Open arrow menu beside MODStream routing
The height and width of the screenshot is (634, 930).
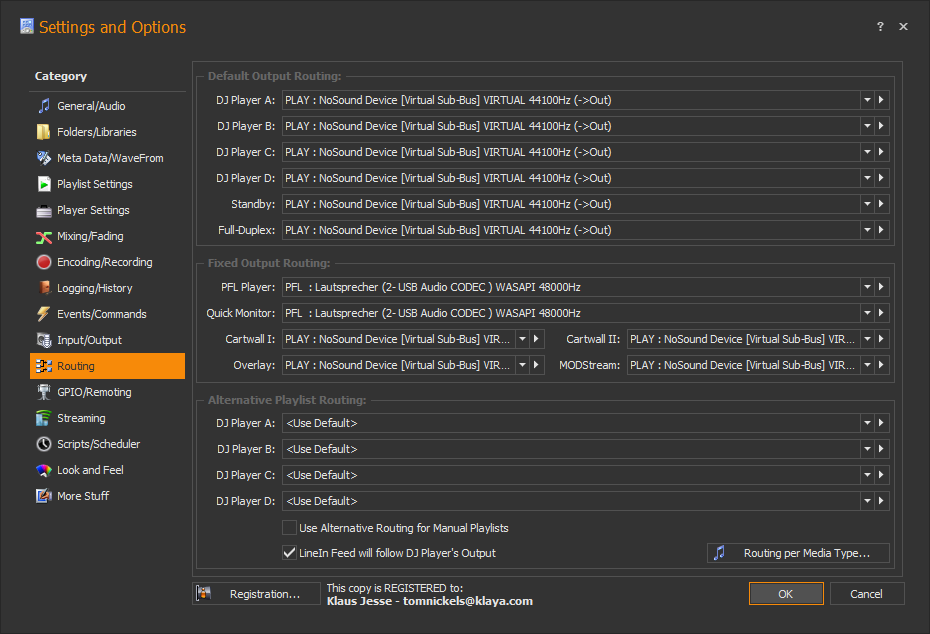[881, 365]
